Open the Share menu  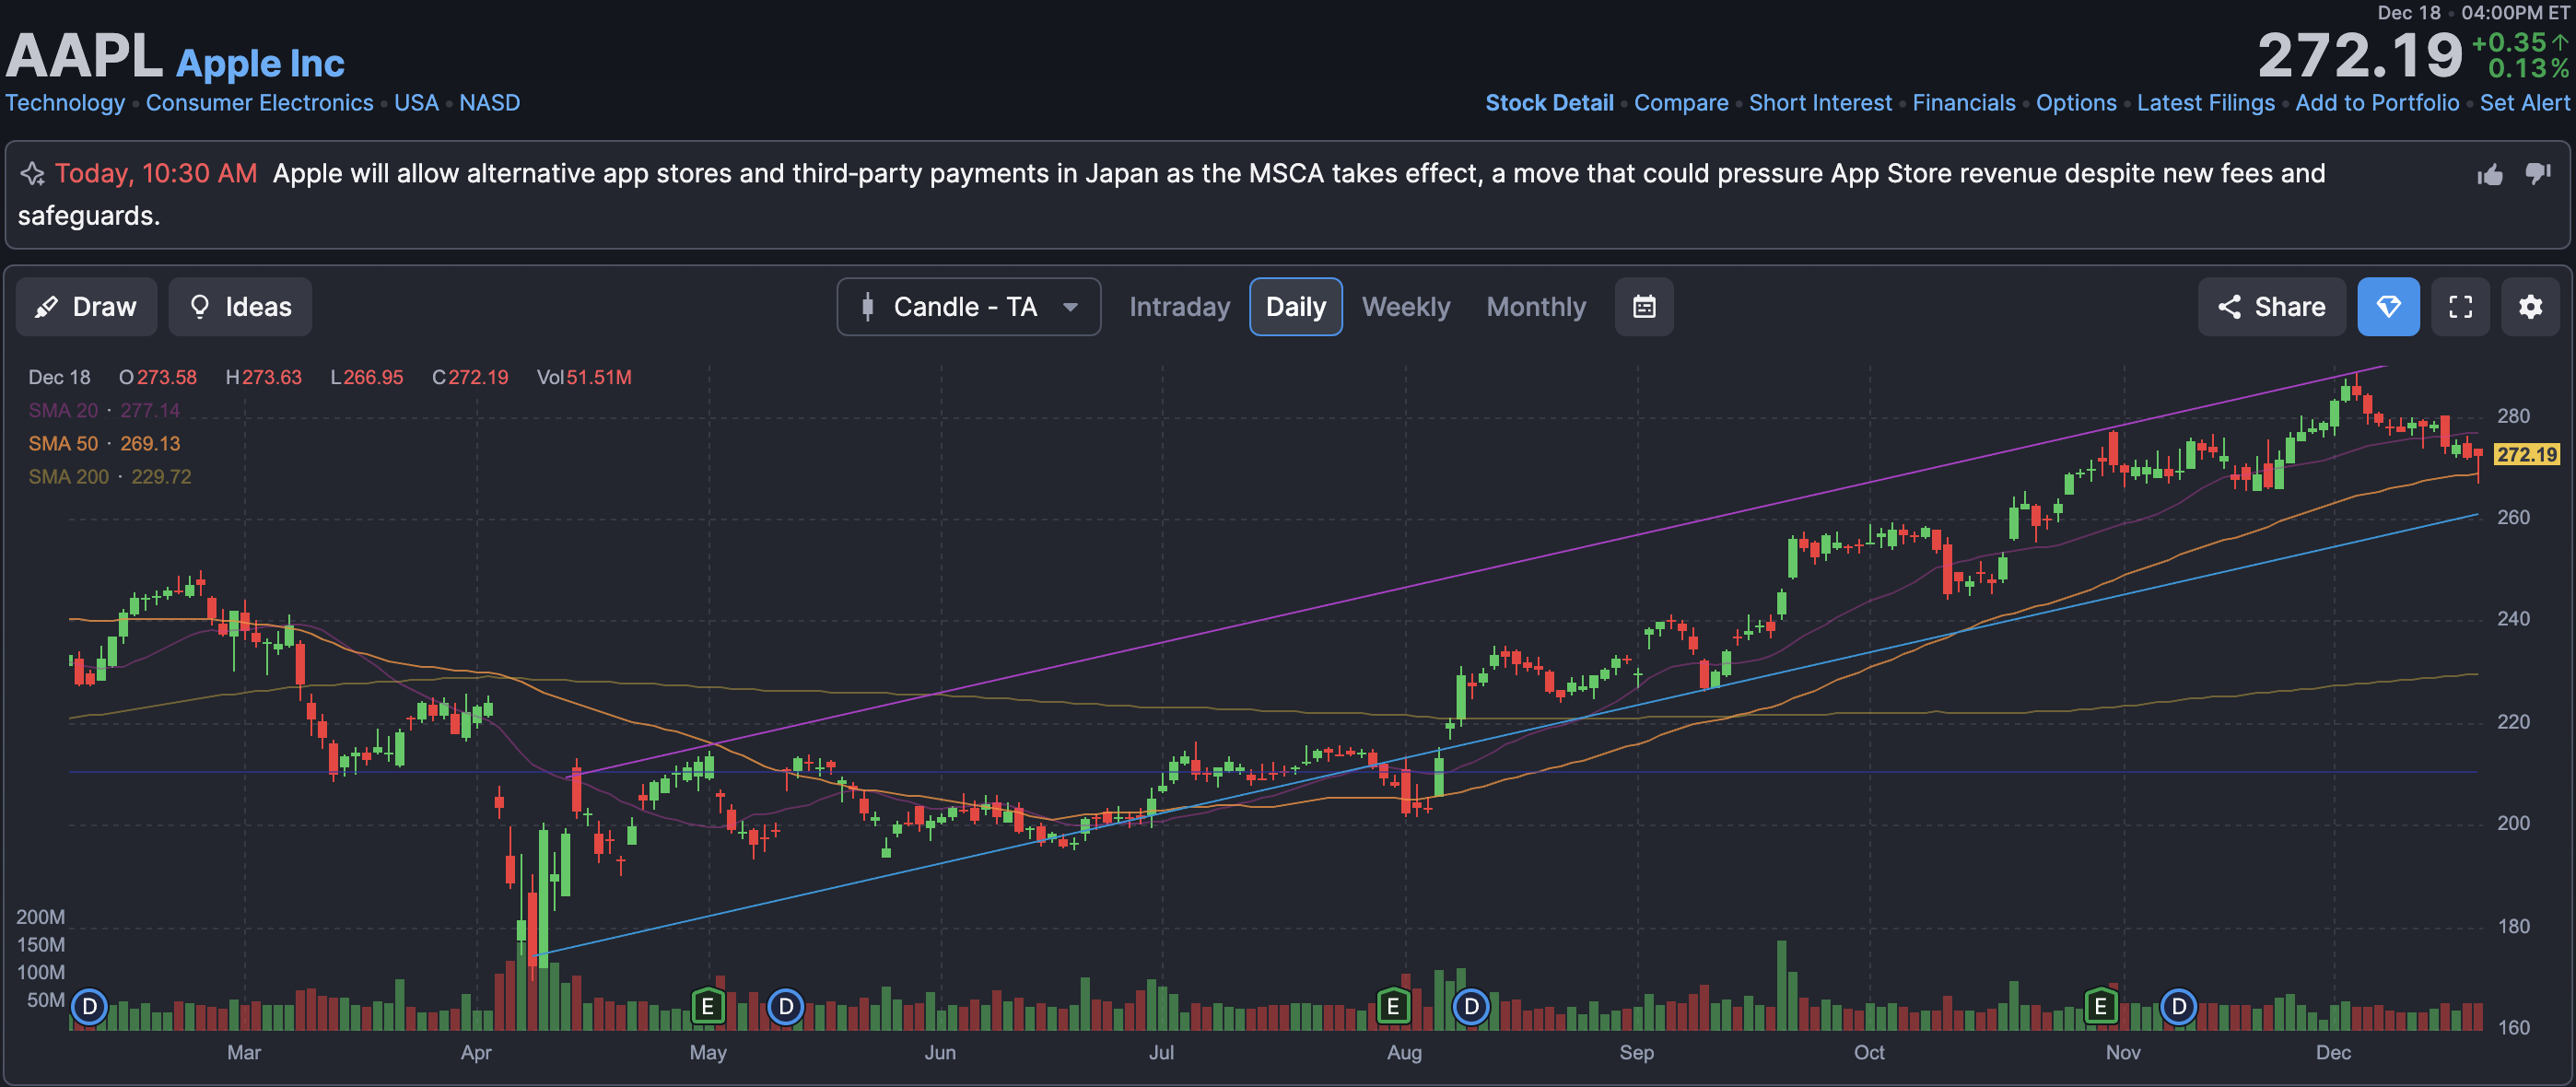click(x=2270, y=307)
